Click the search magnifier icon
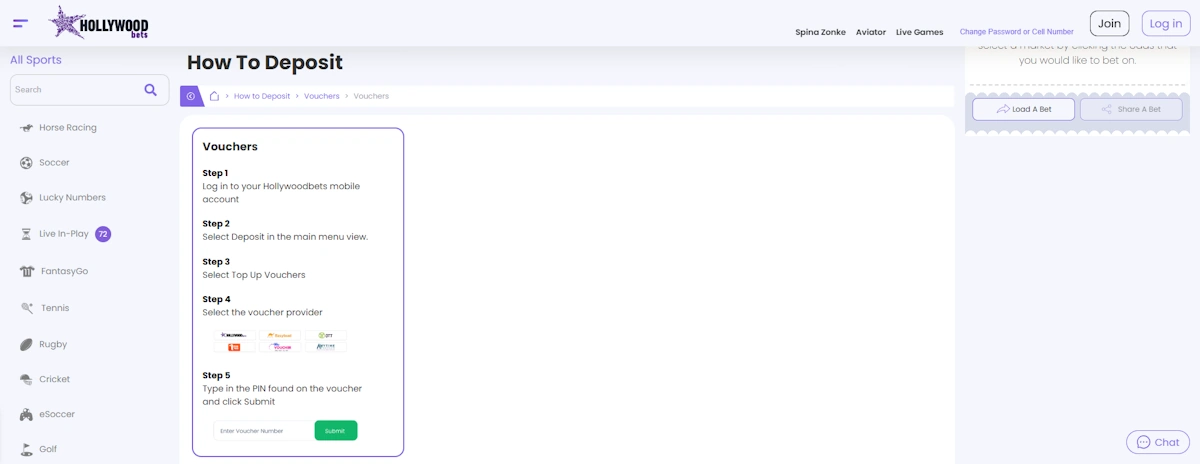This screenshot has width=1200, height=464. [x=151, y=90]
